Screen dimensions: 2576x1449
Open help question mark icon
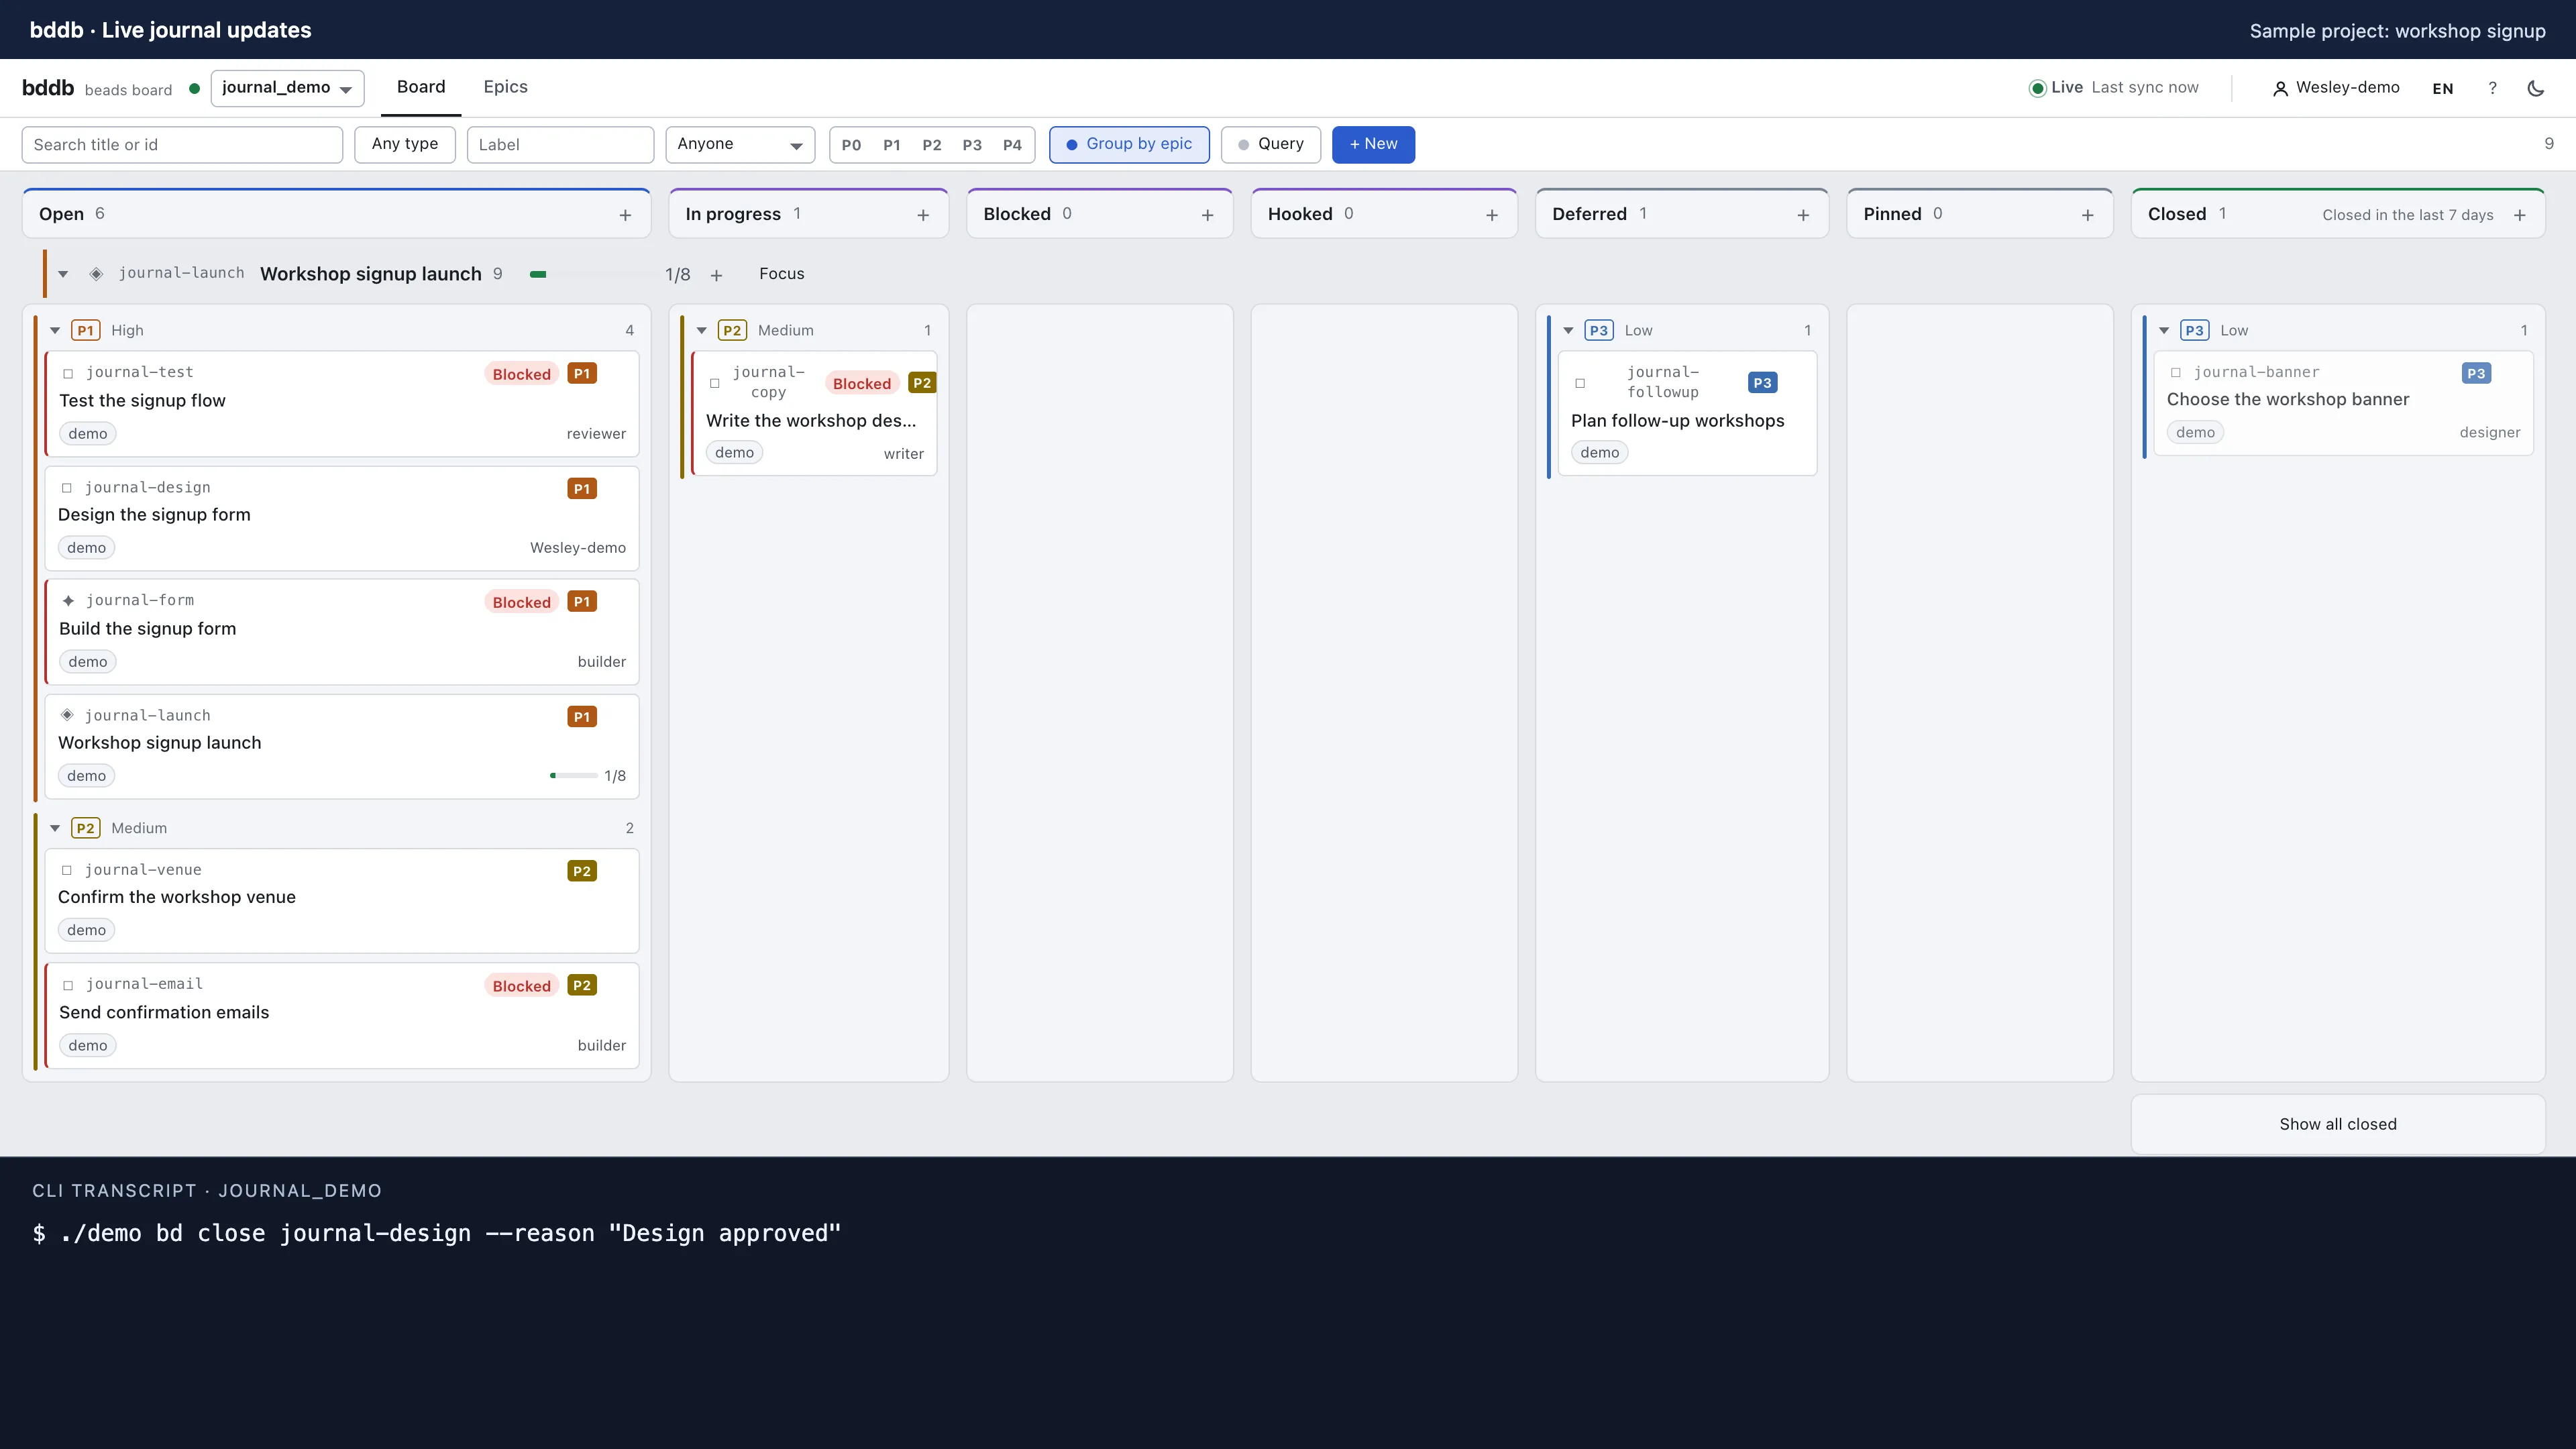click(2492, 88)
